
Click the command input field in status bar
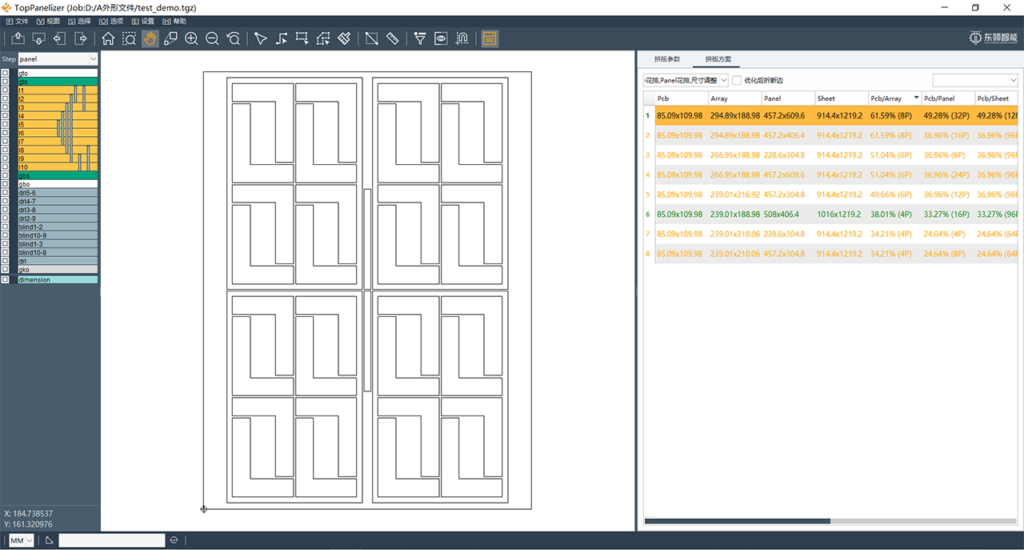112,540
